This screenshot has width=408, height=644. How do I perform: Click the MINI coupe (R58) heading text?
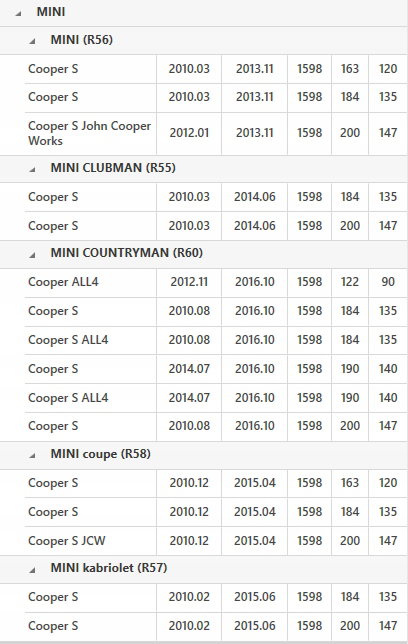[x=101, y=454]
